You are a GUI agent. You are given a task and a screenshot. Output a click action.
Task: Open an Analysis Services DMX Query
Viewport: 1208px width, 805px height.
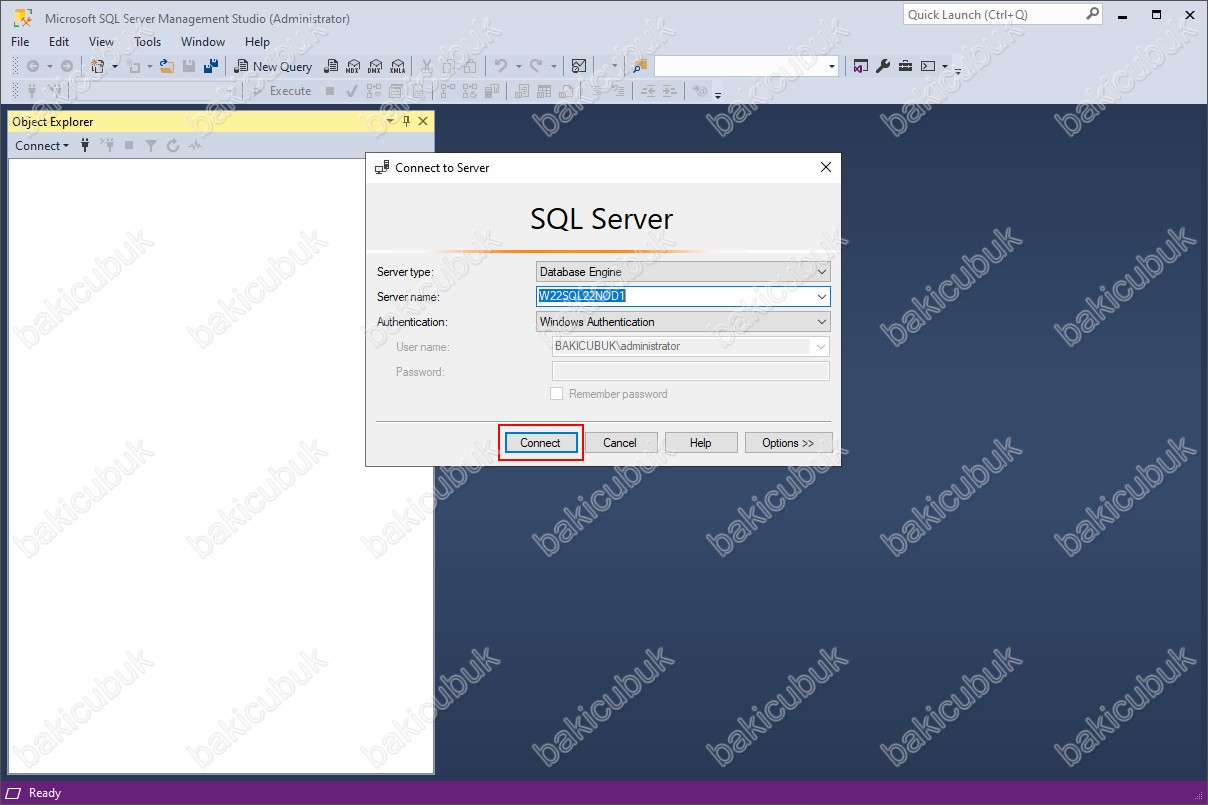[x=375, y=66]
